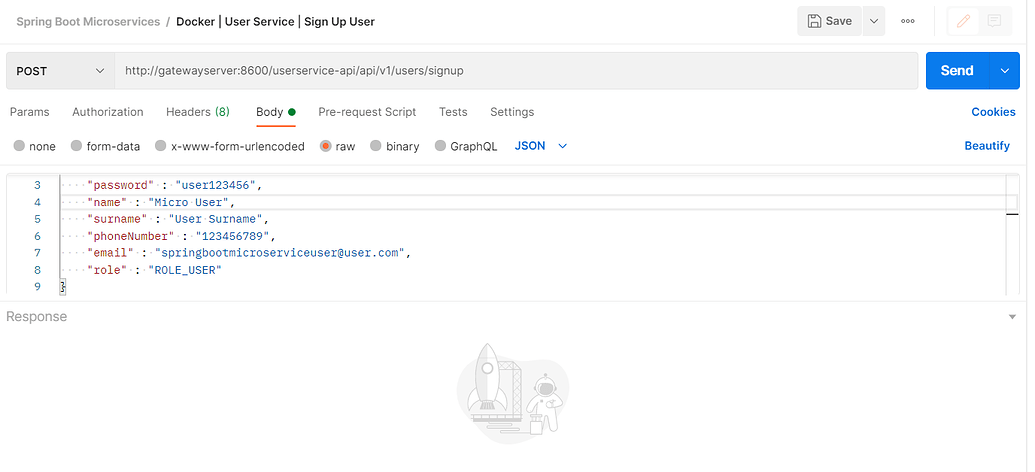The width and height of the screenshot is (1035, 472).
Task: Expand the Send button dropdown arrow
Action: click(1004, 71)
